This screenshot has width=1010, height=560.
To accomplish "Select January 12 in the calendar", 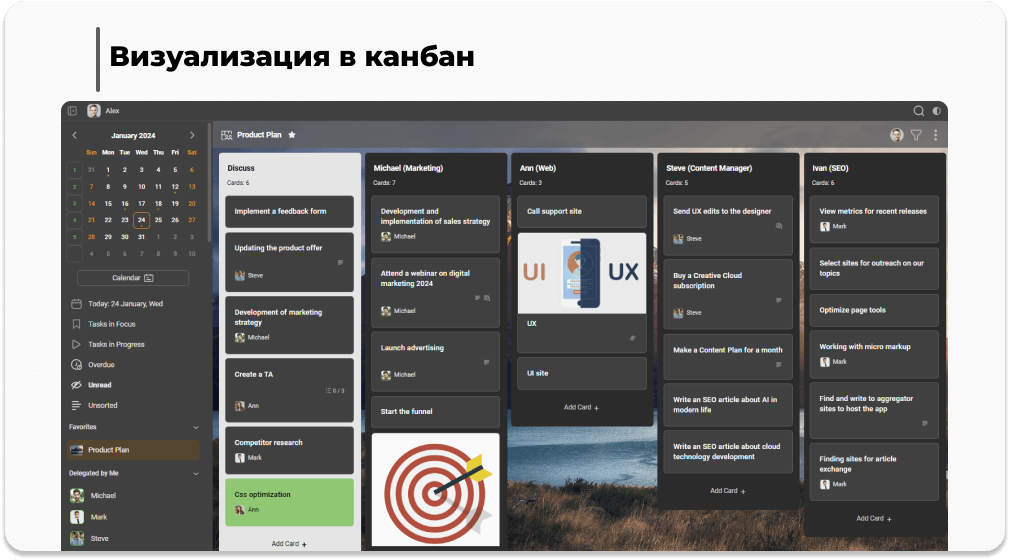I will 175,187.
